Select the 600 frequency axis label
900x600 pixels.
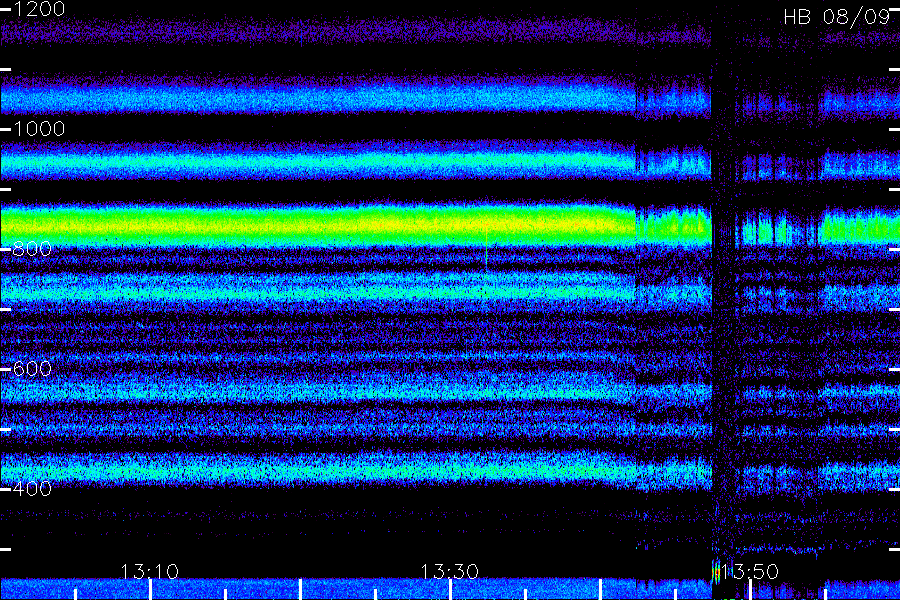pyautogui.click(x=32, y=369)
